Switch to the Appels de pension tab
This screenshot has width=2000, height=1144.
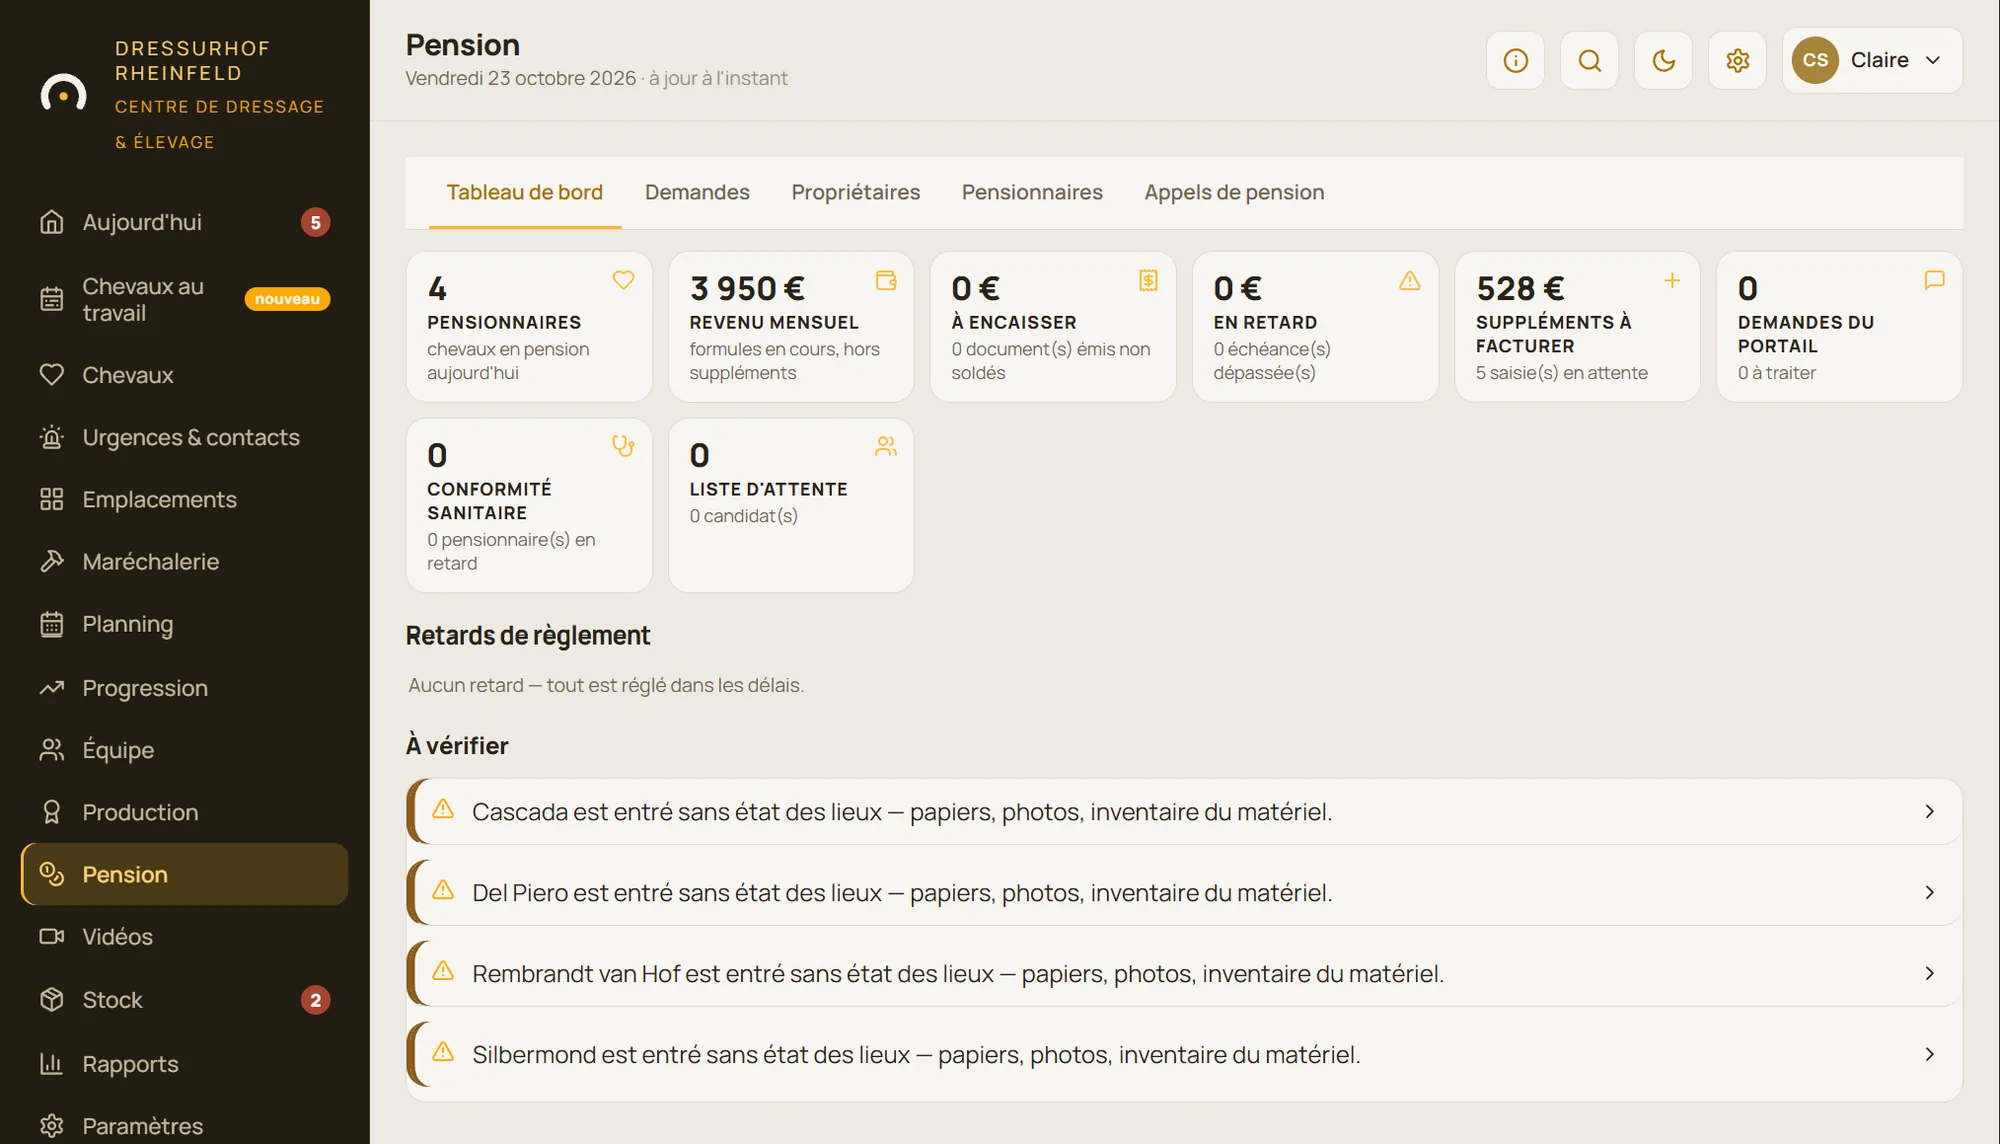[1234, 193]
